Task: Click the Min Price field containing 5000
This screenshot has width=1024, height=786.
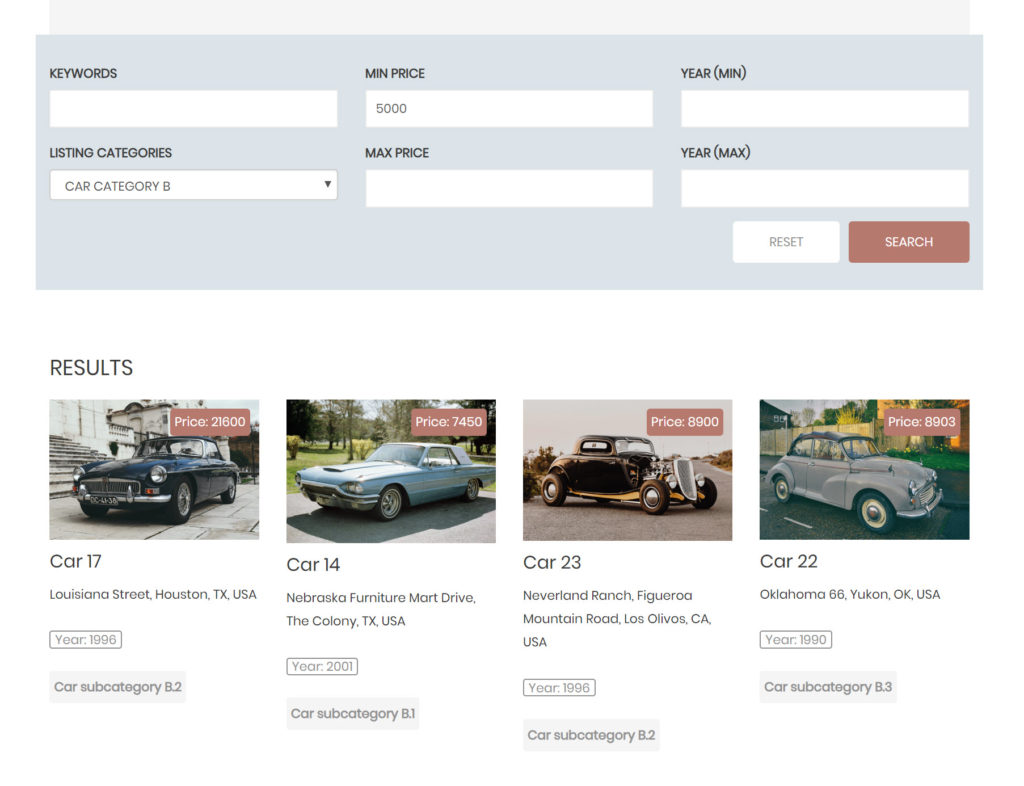Action: point(509,109)
